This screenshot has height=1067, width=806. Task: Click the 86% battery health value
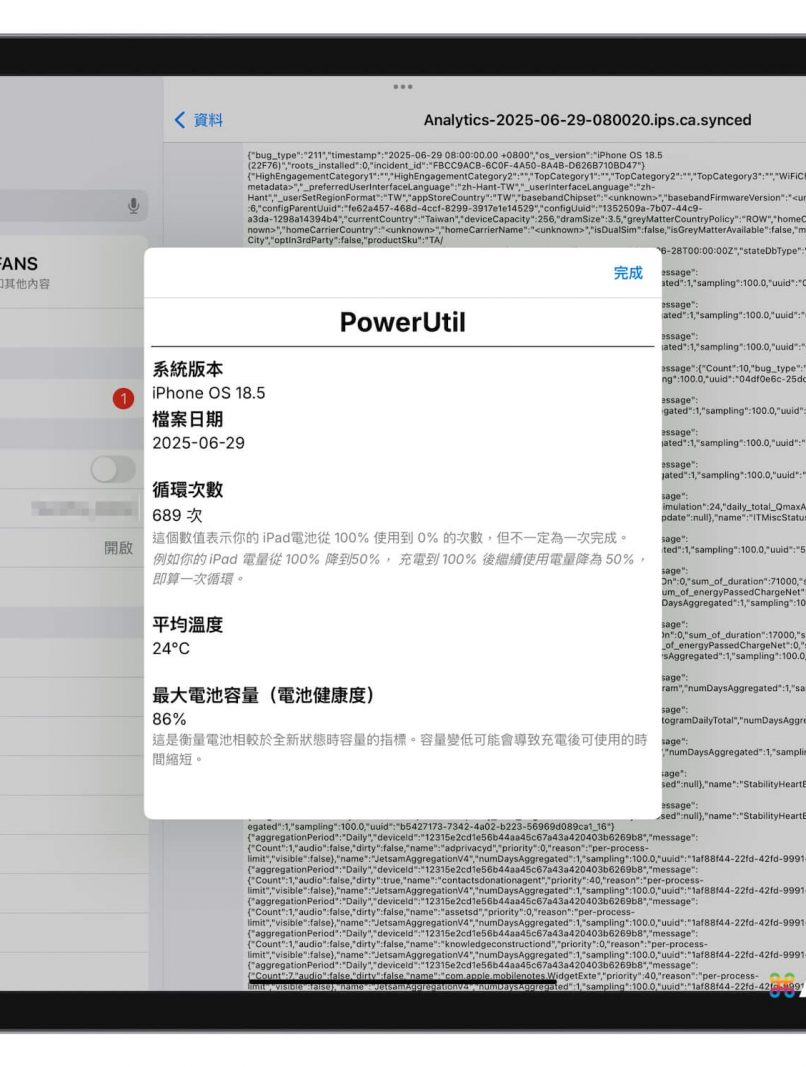[169, 719]
